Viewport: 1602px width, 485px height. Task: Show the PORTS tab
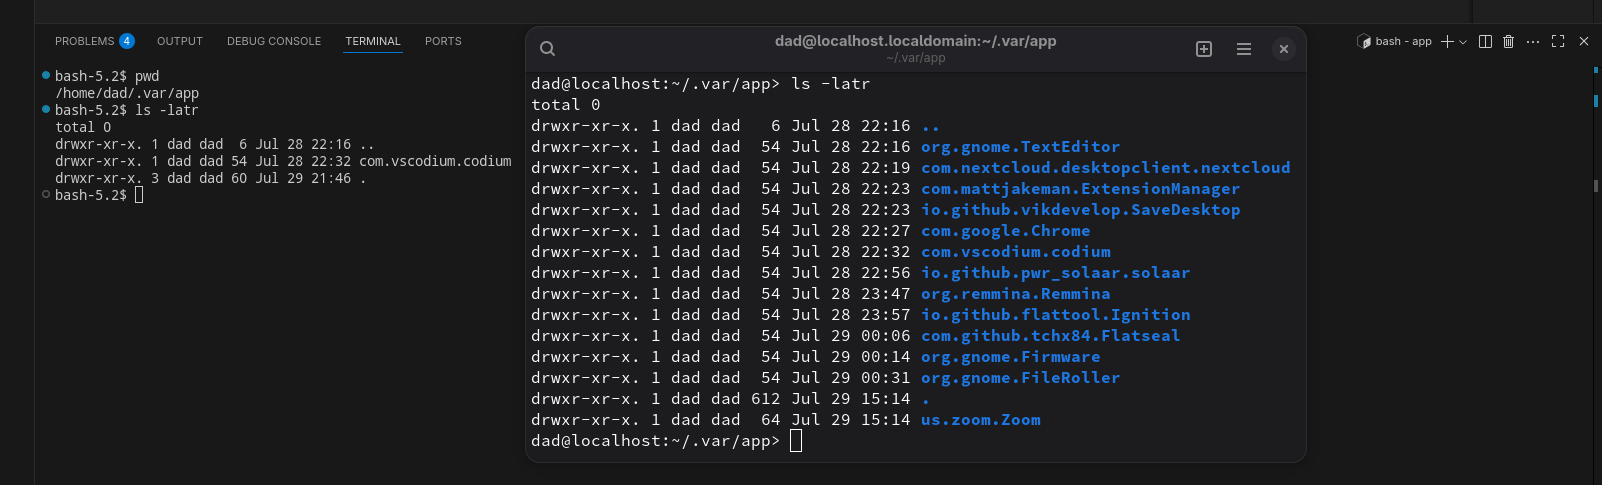[x=443, y=41]
